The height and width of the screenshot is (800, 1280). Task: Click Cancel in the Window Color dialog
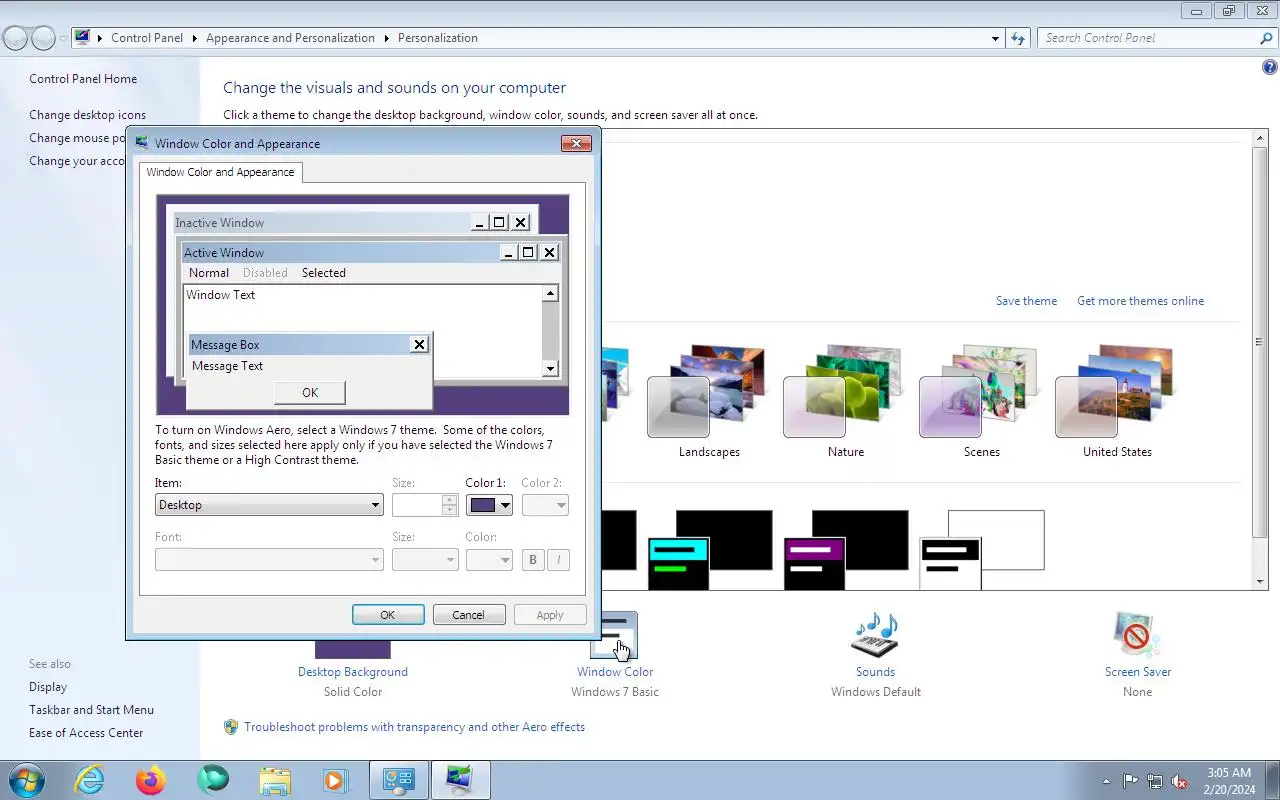(469, 615)
